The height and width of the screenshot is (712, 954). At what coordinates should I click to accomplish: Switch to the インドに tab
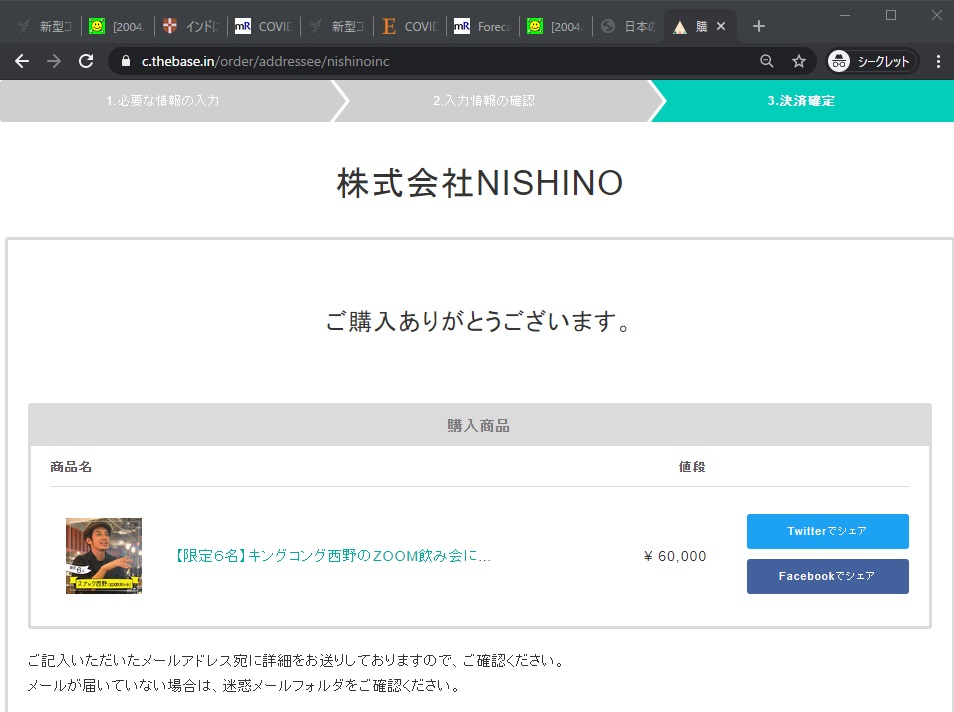tap(190, 26)
